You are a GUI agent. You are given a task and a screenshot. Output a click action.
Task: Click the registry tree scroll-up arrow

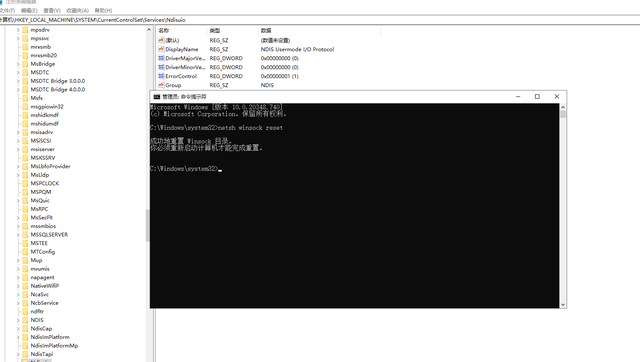point(149,30)
